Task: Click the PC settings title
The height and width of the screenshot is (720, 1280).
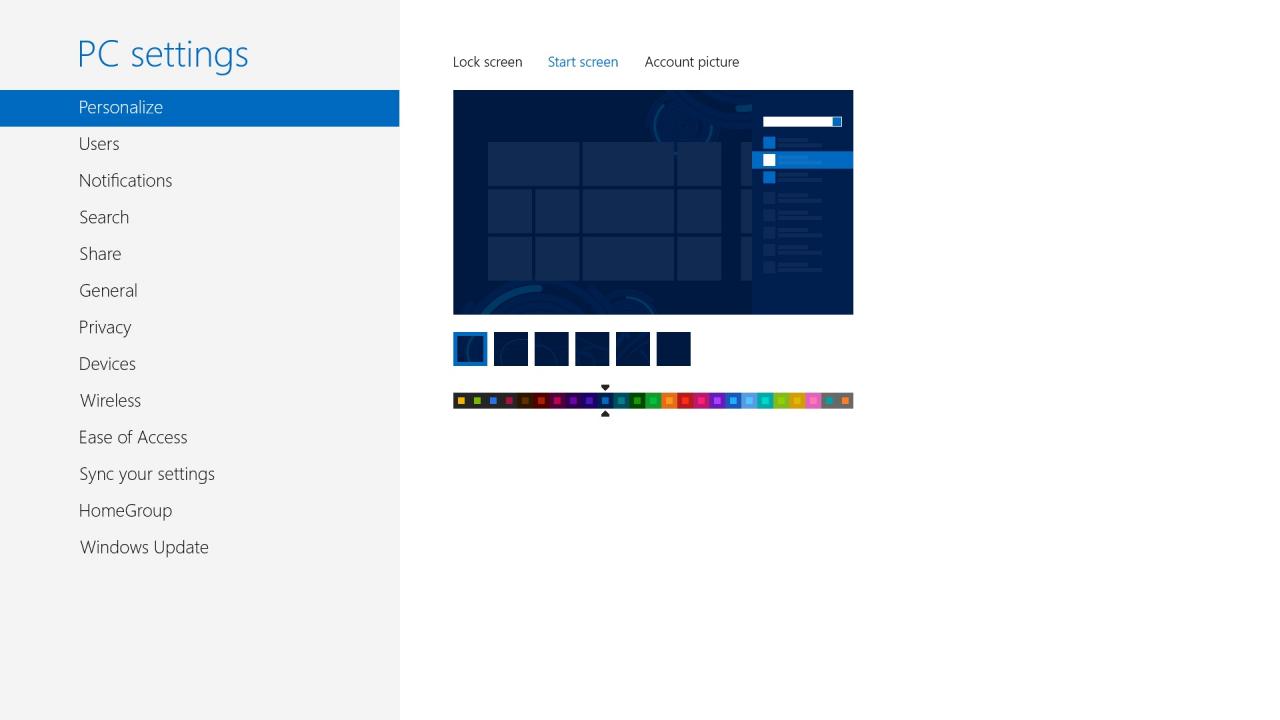Action: coord(163,55)
